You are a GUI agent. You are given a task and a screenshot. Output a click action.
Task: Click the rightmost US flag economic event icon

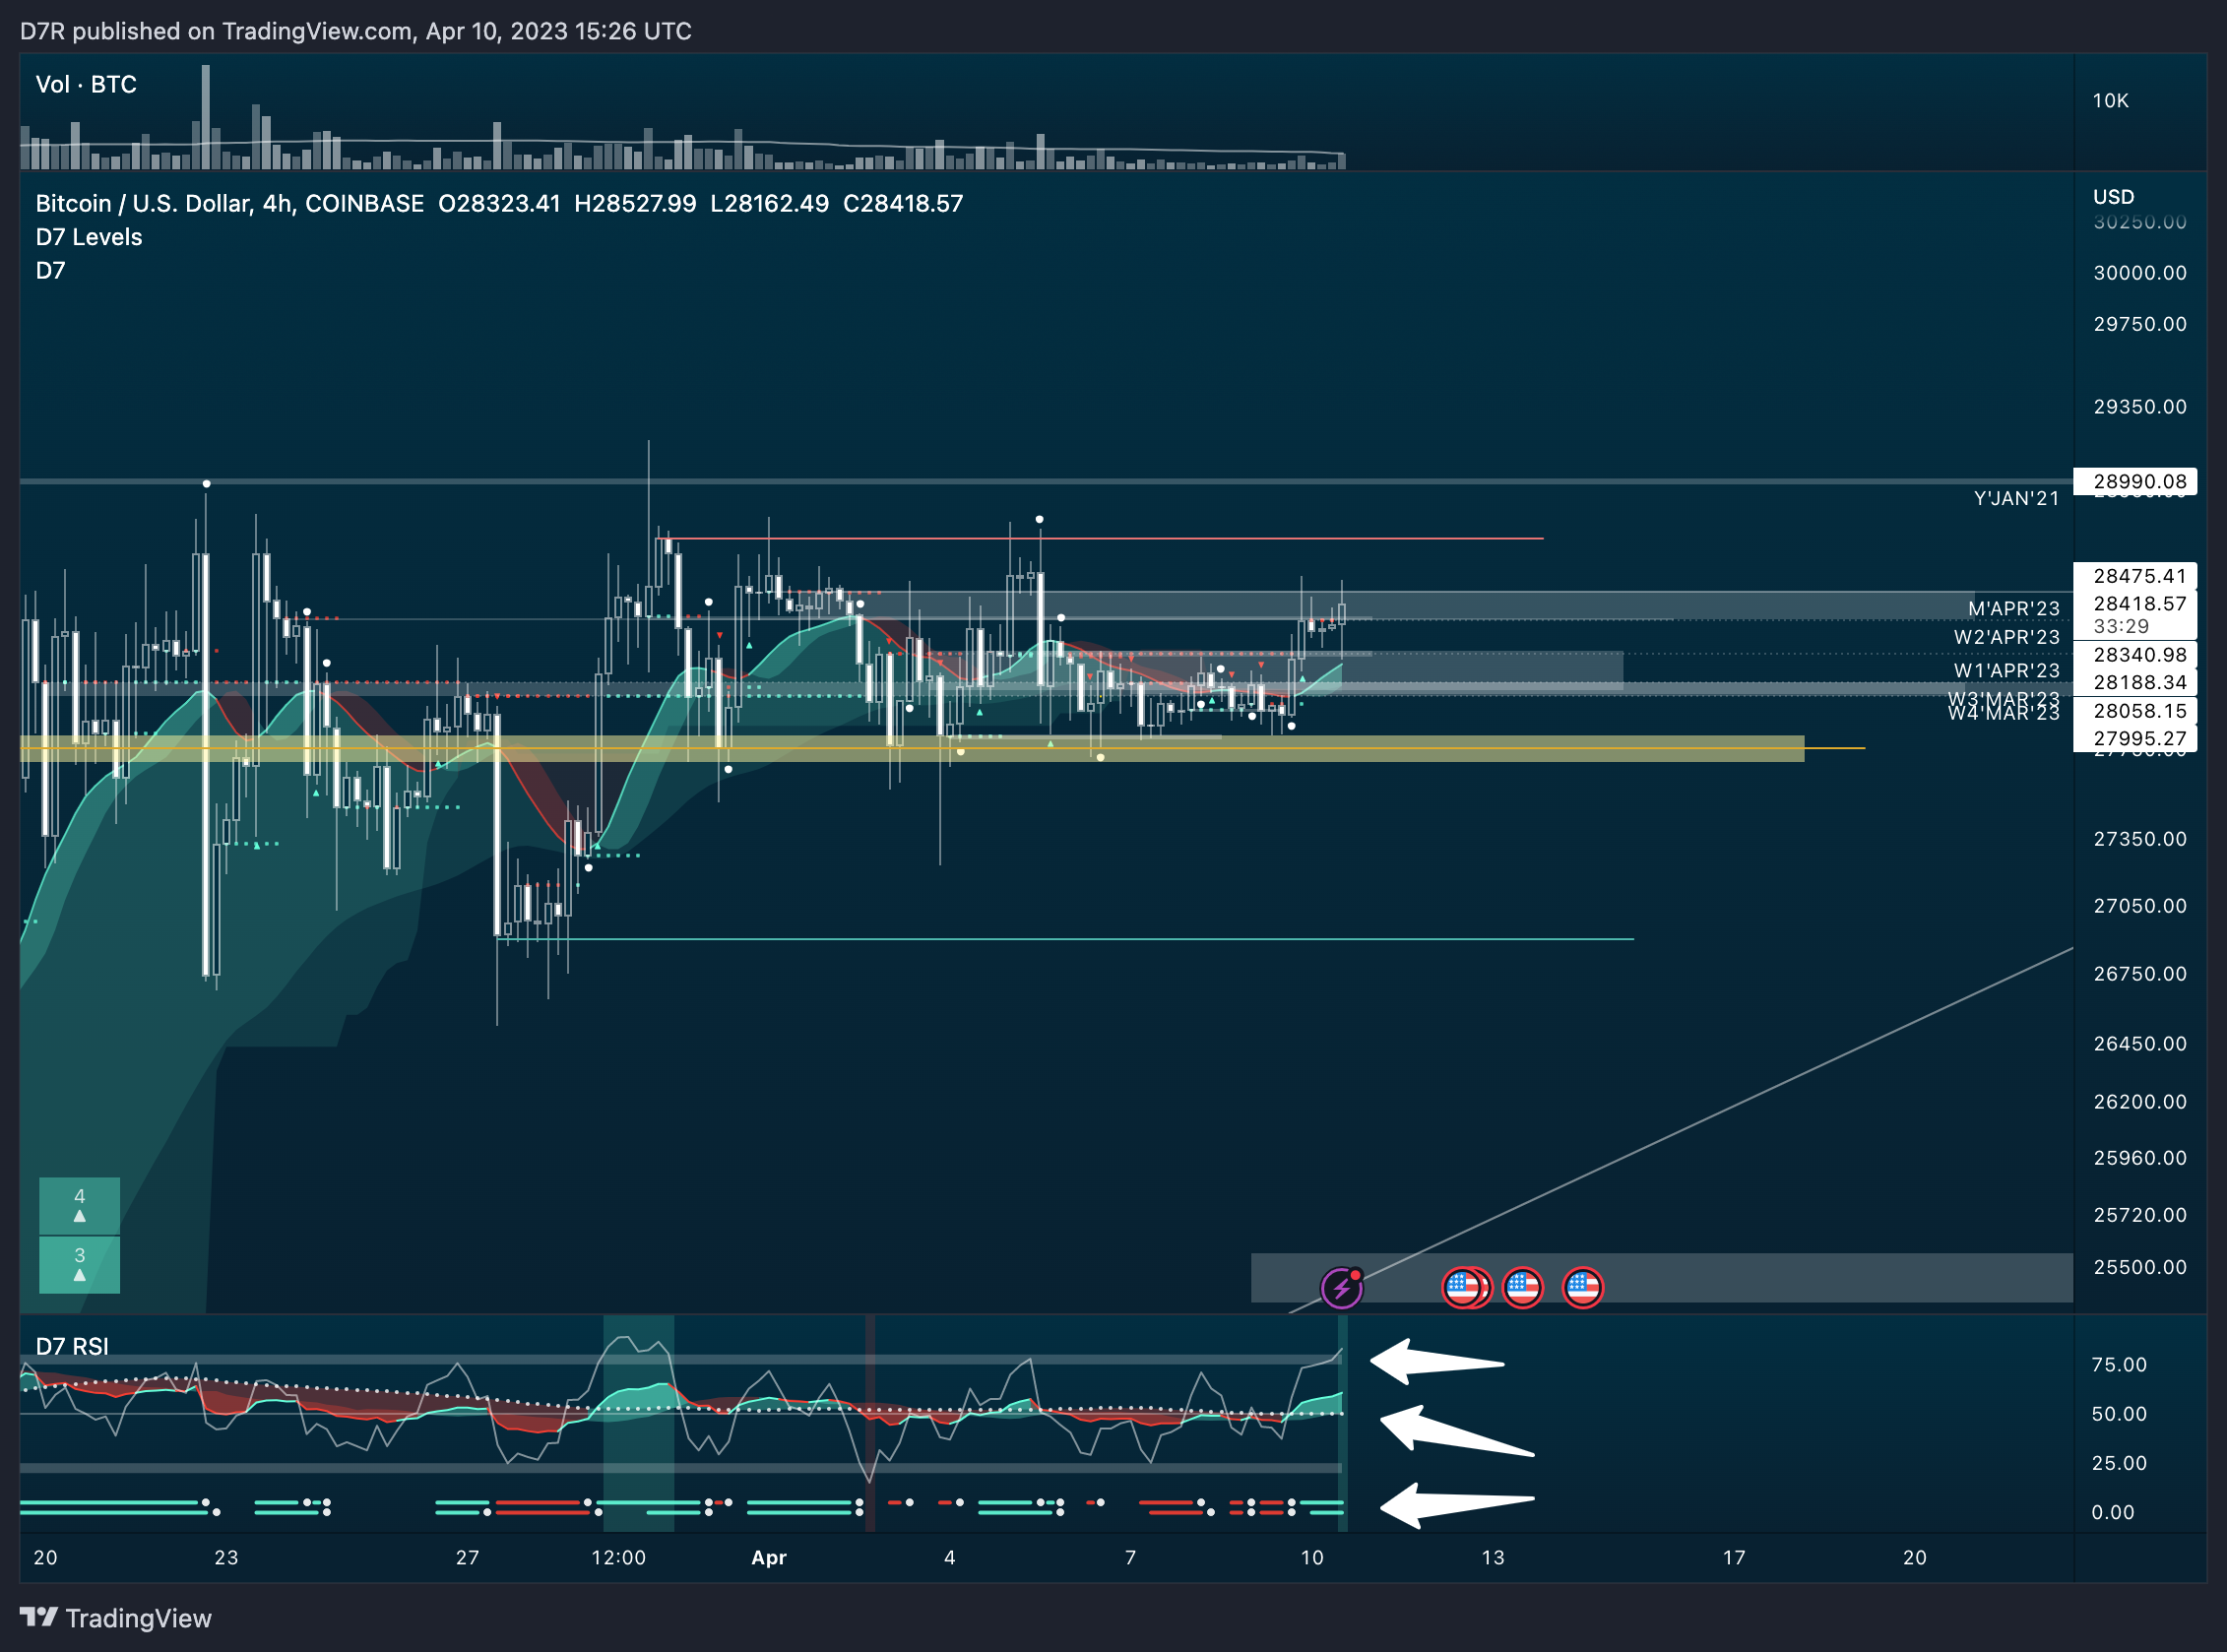tap(1582, 1288)
